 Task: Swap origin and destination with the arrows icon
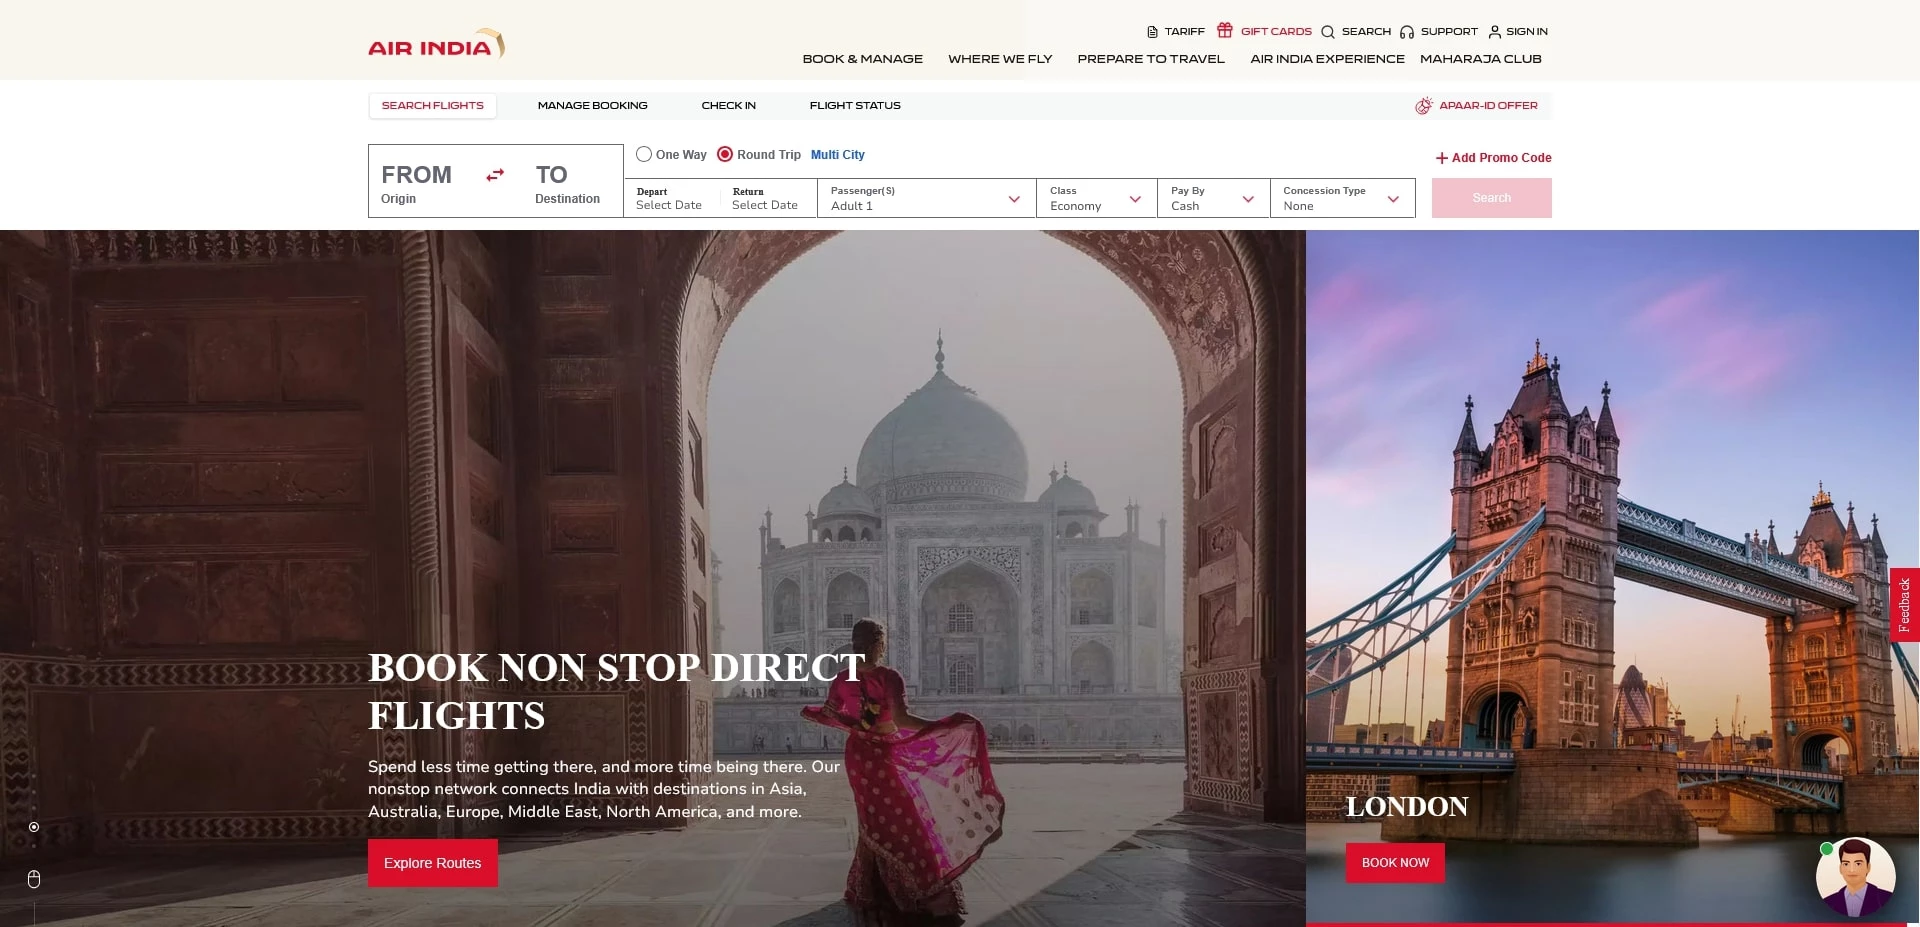494,175
